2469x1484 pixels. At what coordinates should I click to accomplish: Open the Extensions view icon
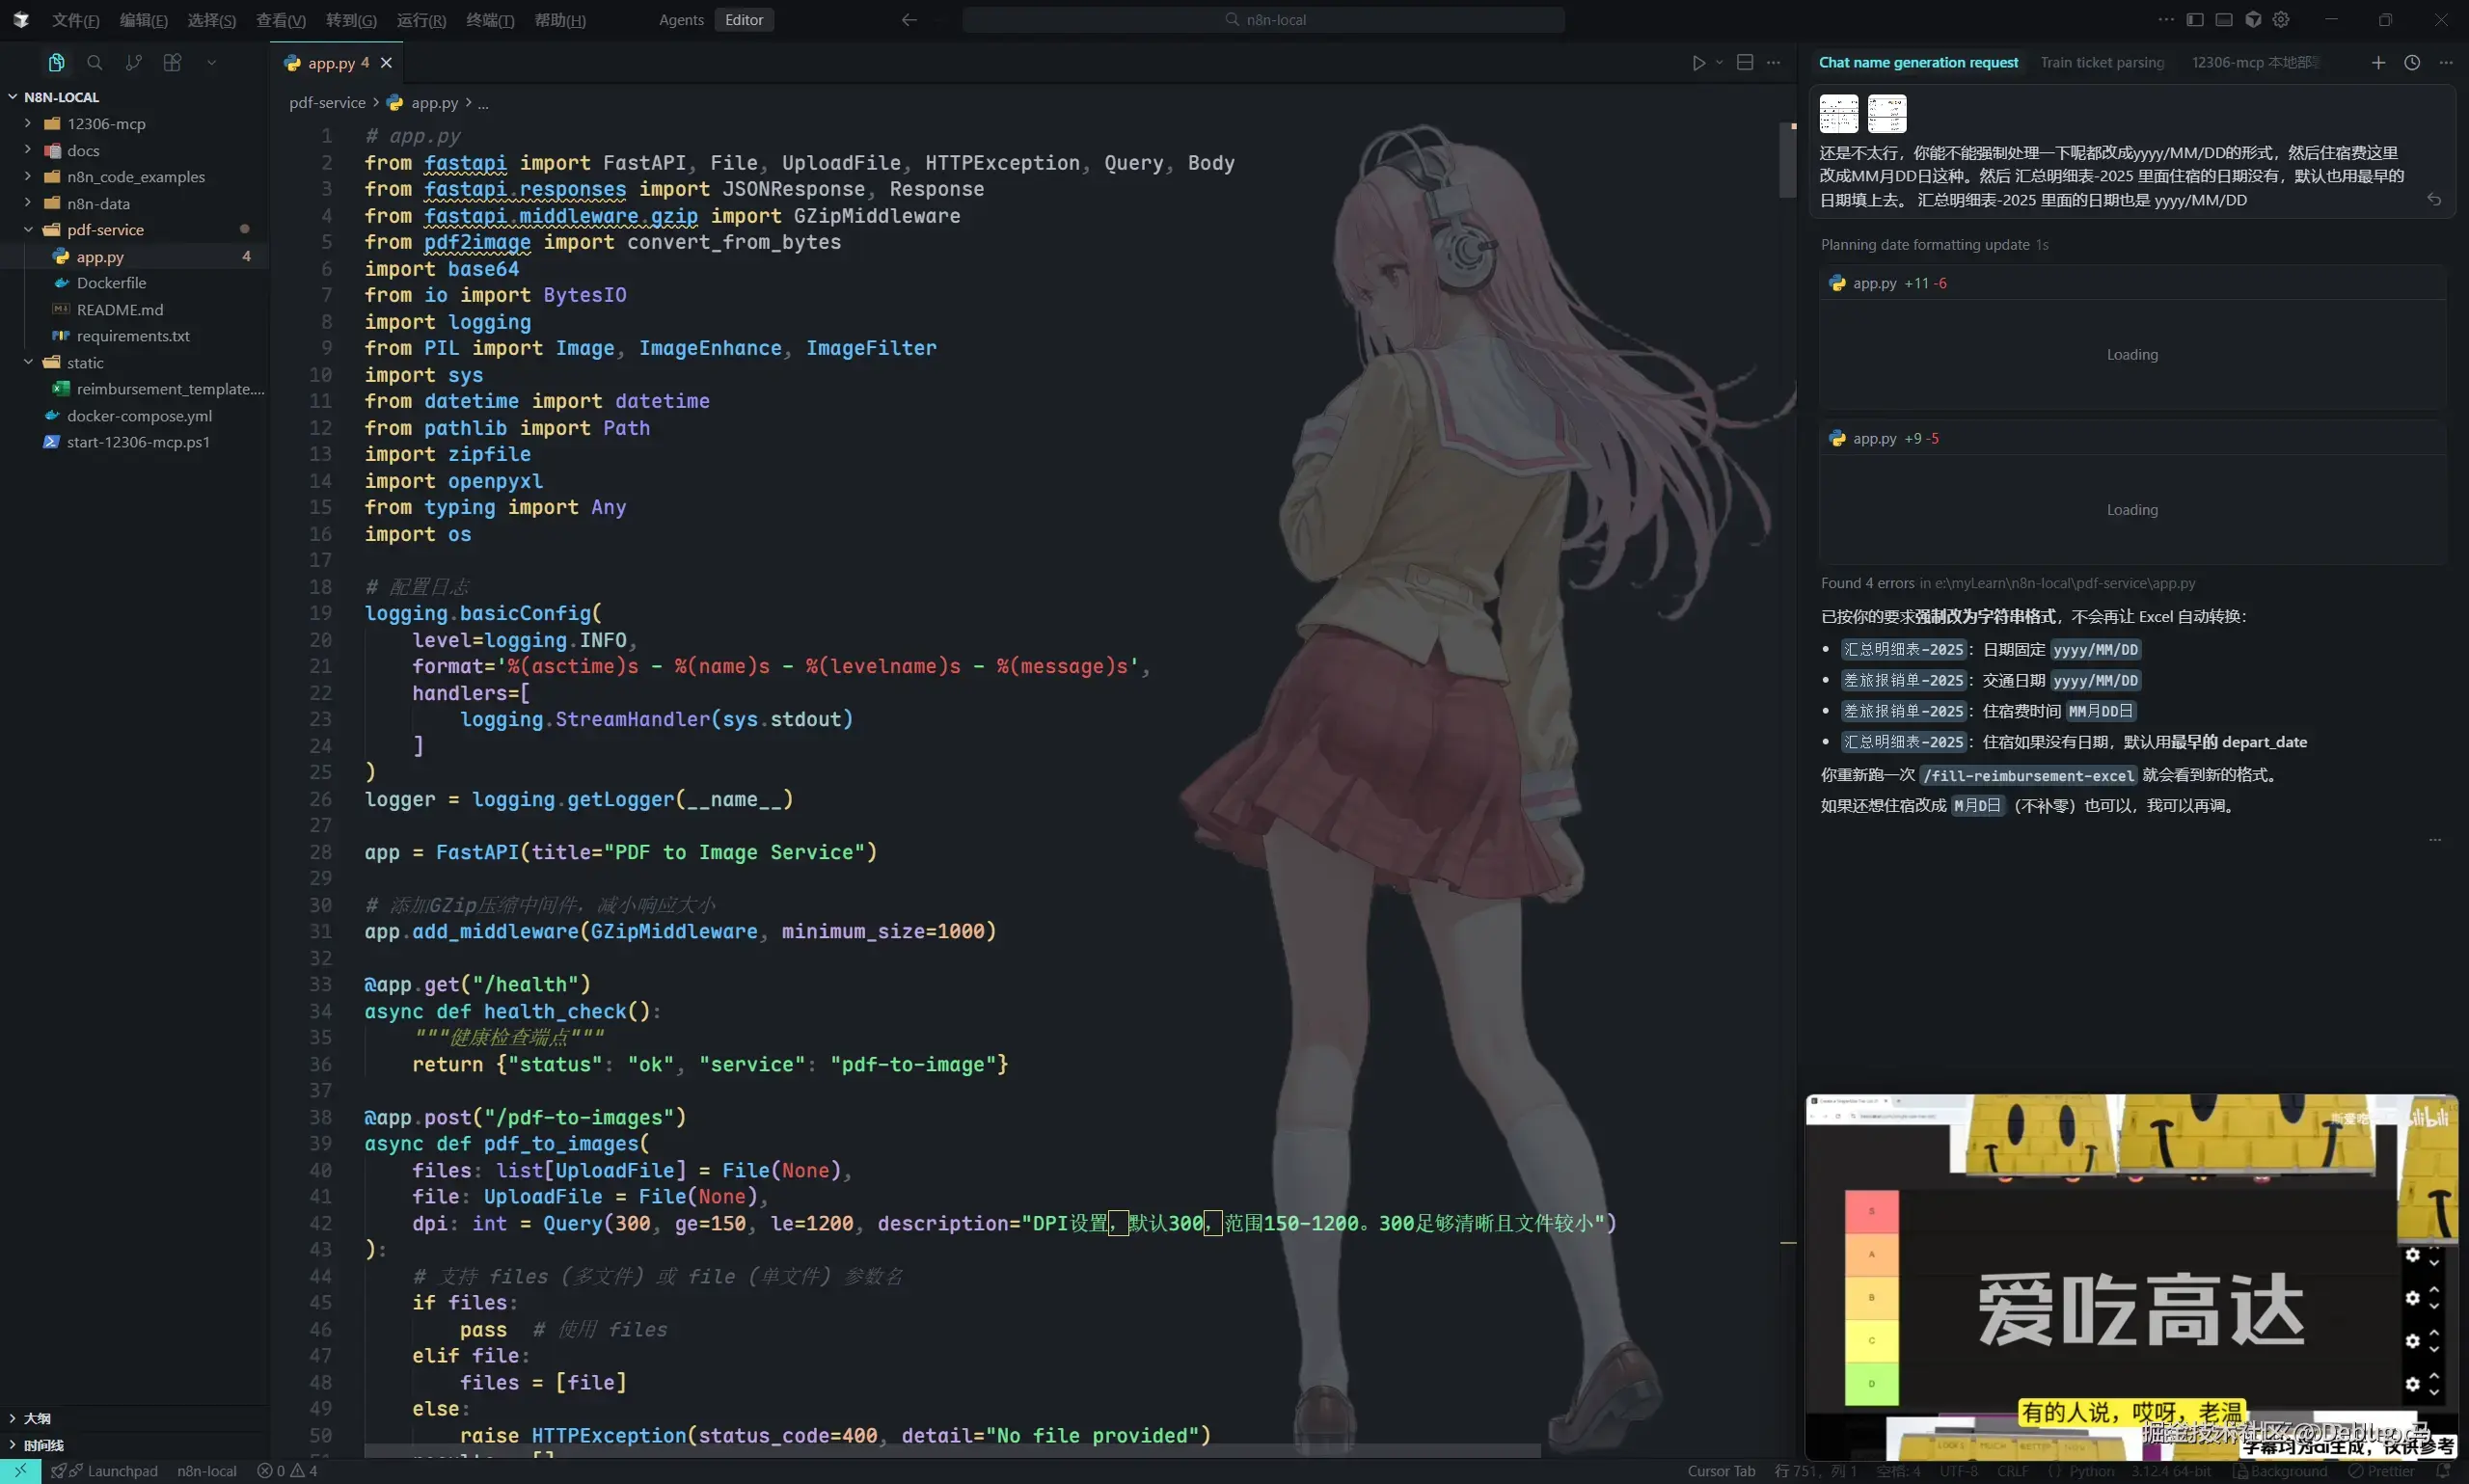172,63
